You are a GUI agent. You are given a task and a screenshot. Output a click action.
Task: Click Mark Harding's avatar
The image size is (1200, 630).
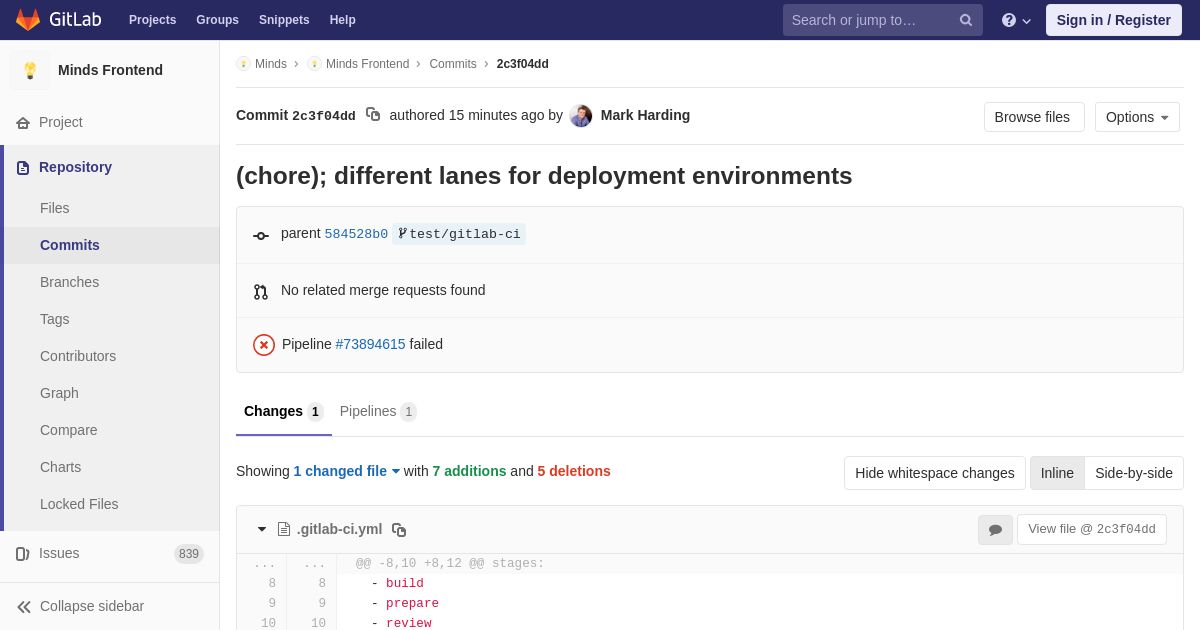581,116
